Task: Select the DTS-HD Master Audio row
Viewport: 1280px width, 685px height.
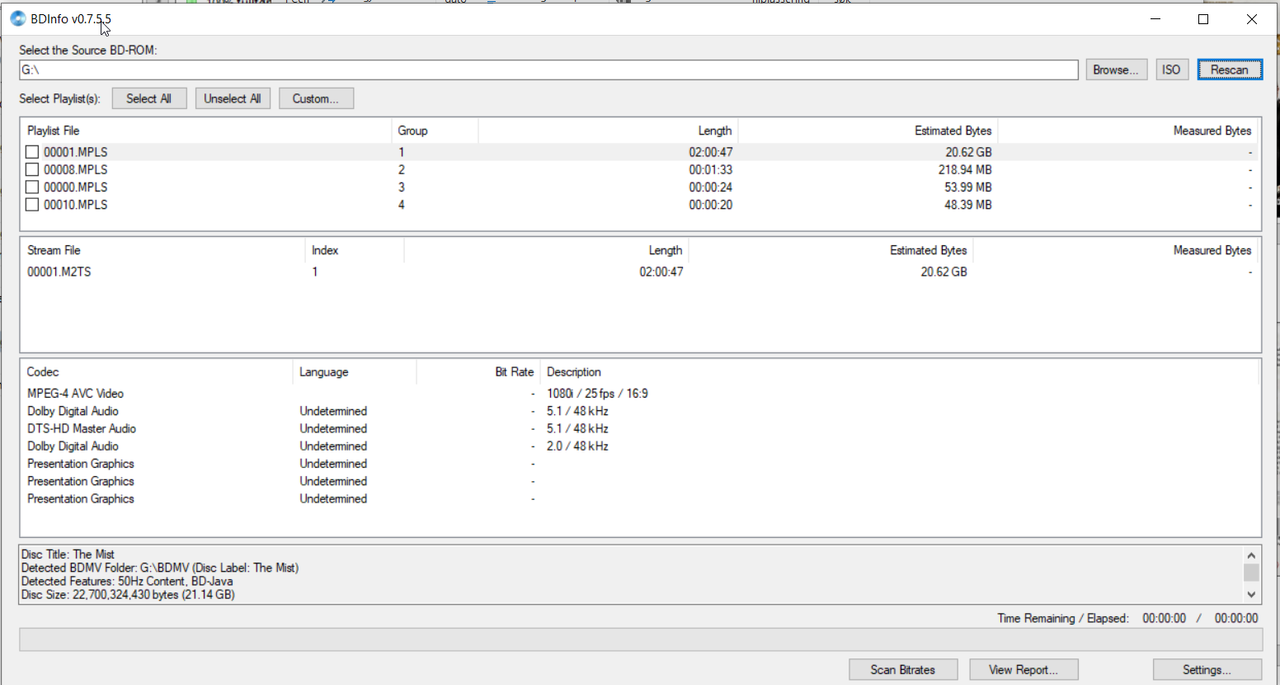Action: 639,429
